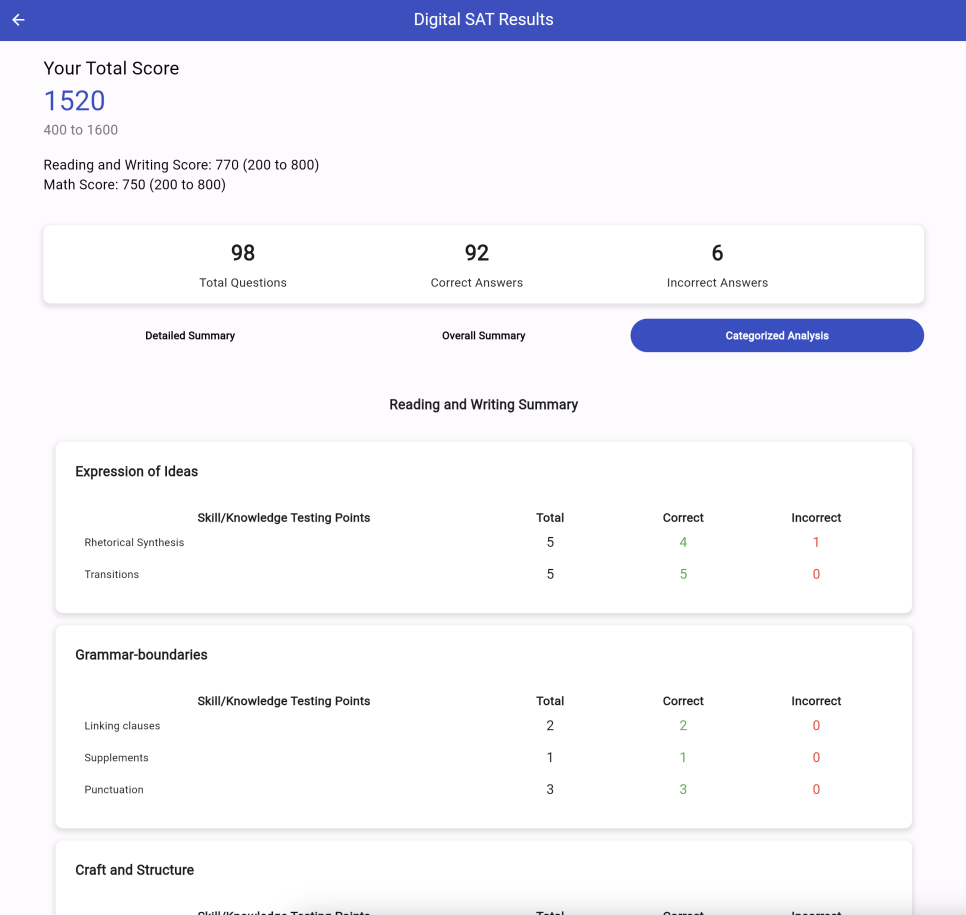The height and width of the screenshot is (915, 966).
Task: Click the Transitions skill row
Action: point(112,575)
